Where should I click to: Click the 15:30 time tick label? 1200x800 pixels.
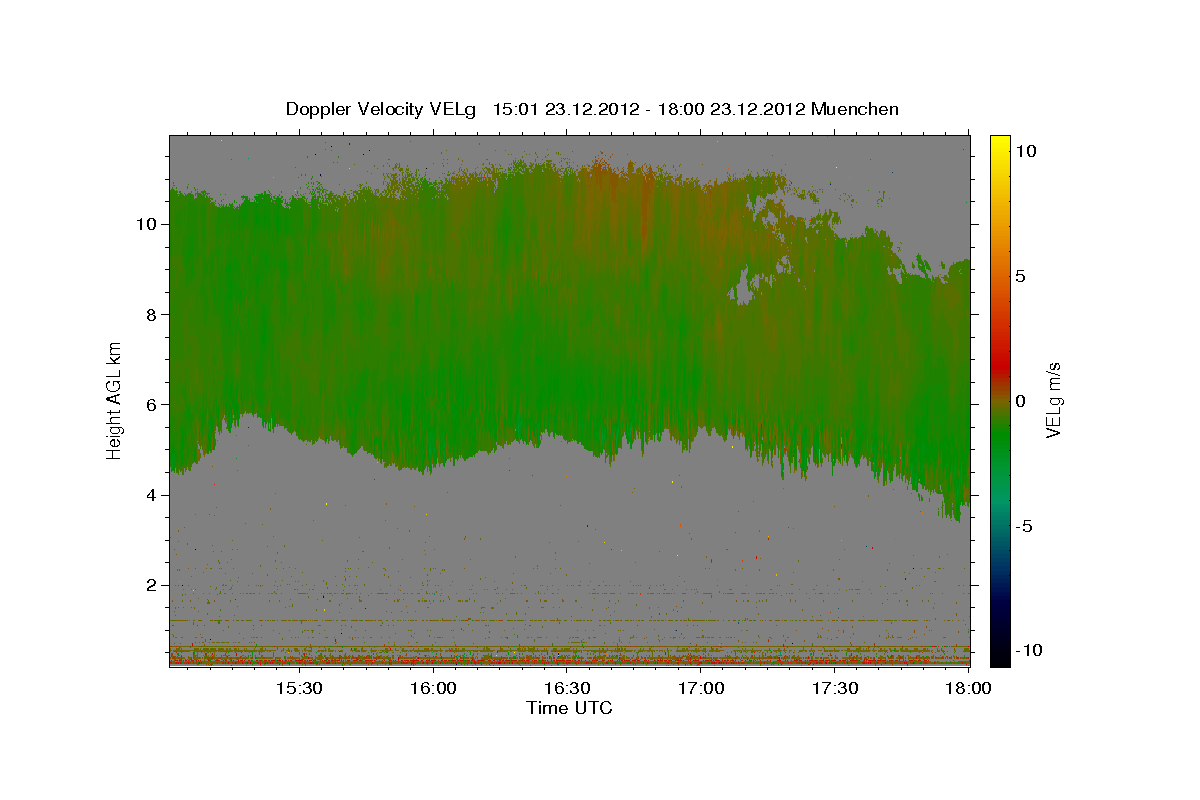pos(298,688)
